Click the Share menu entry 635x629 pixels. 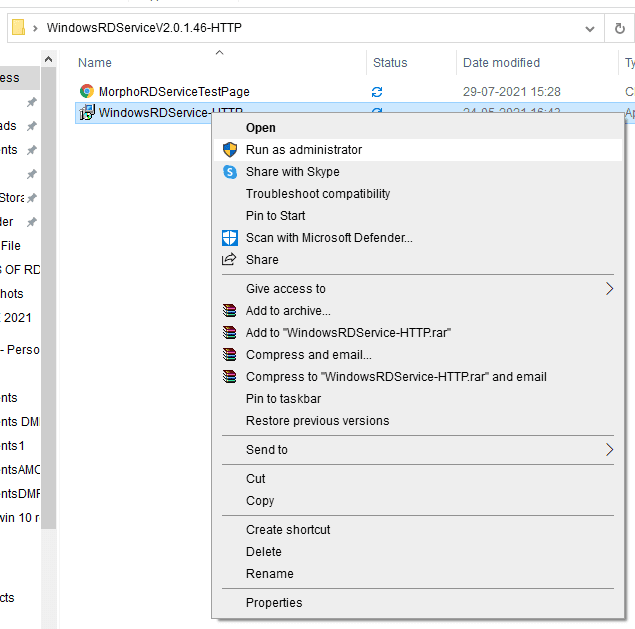pos(418,260)
